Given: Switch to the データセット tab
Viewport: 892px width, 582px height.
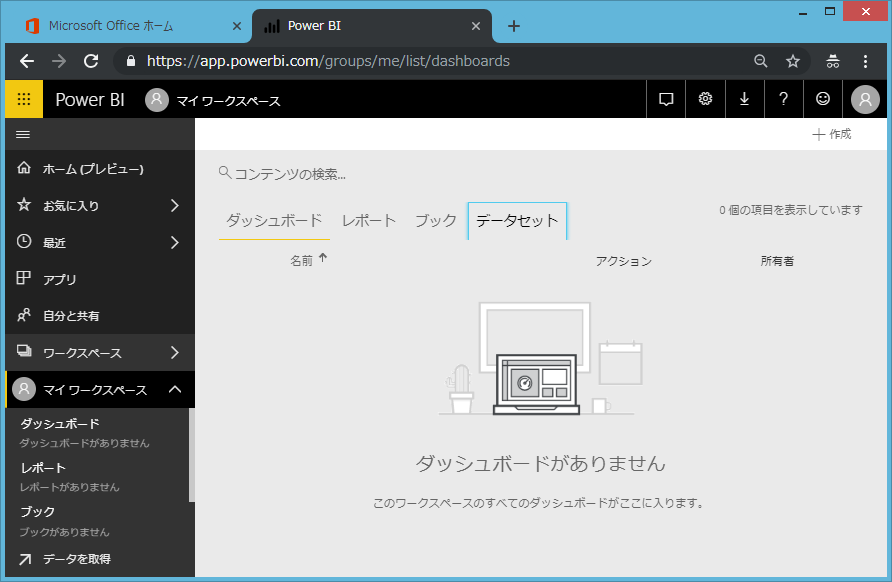Looking at the screenshot, I should pyautogui.click(x=517, y=221).
